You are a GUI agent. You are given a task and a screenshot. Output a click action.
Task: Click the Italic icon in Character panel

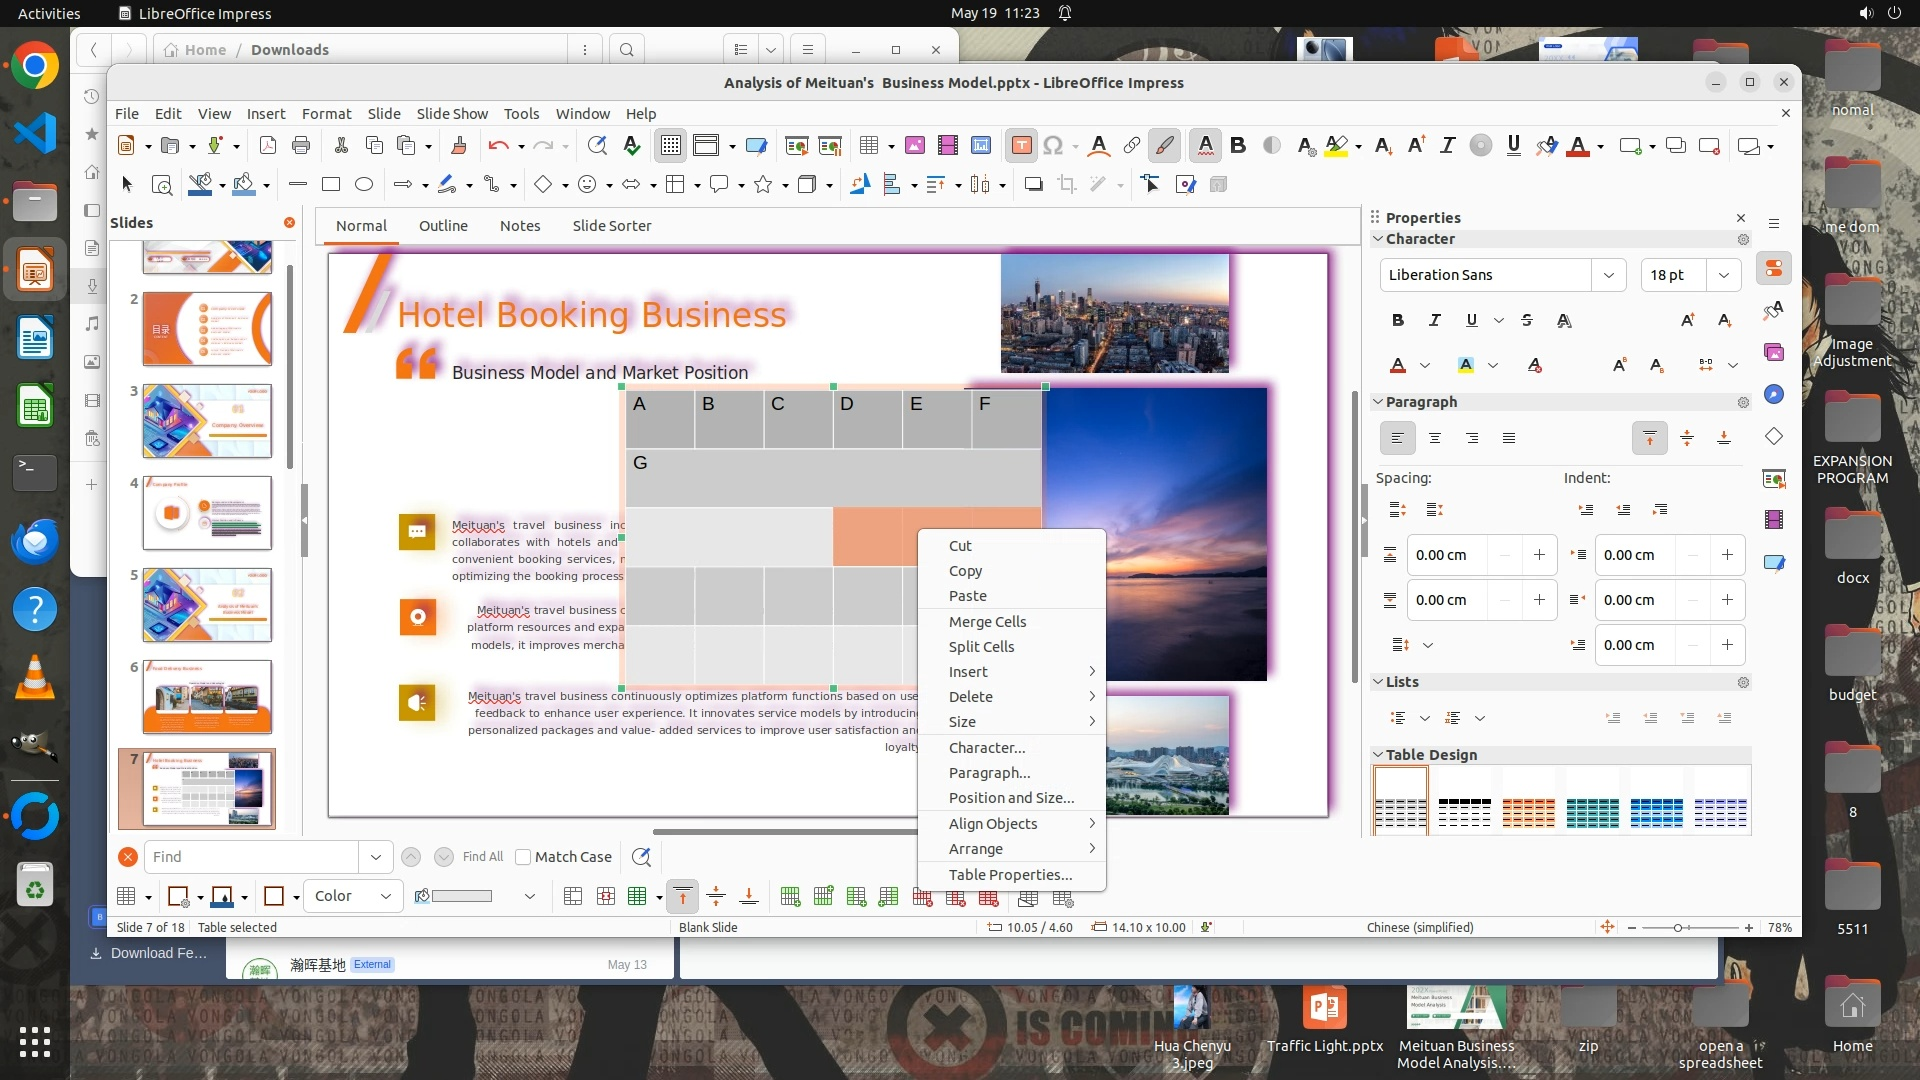tap(1435, 320)
